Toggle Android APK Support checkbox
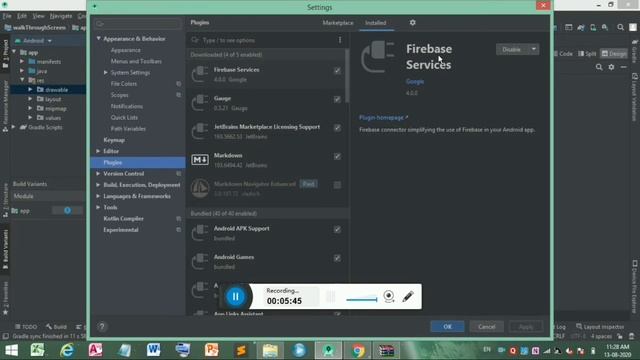The height and width of the screenshot is (360, 640). pos(337,229)
